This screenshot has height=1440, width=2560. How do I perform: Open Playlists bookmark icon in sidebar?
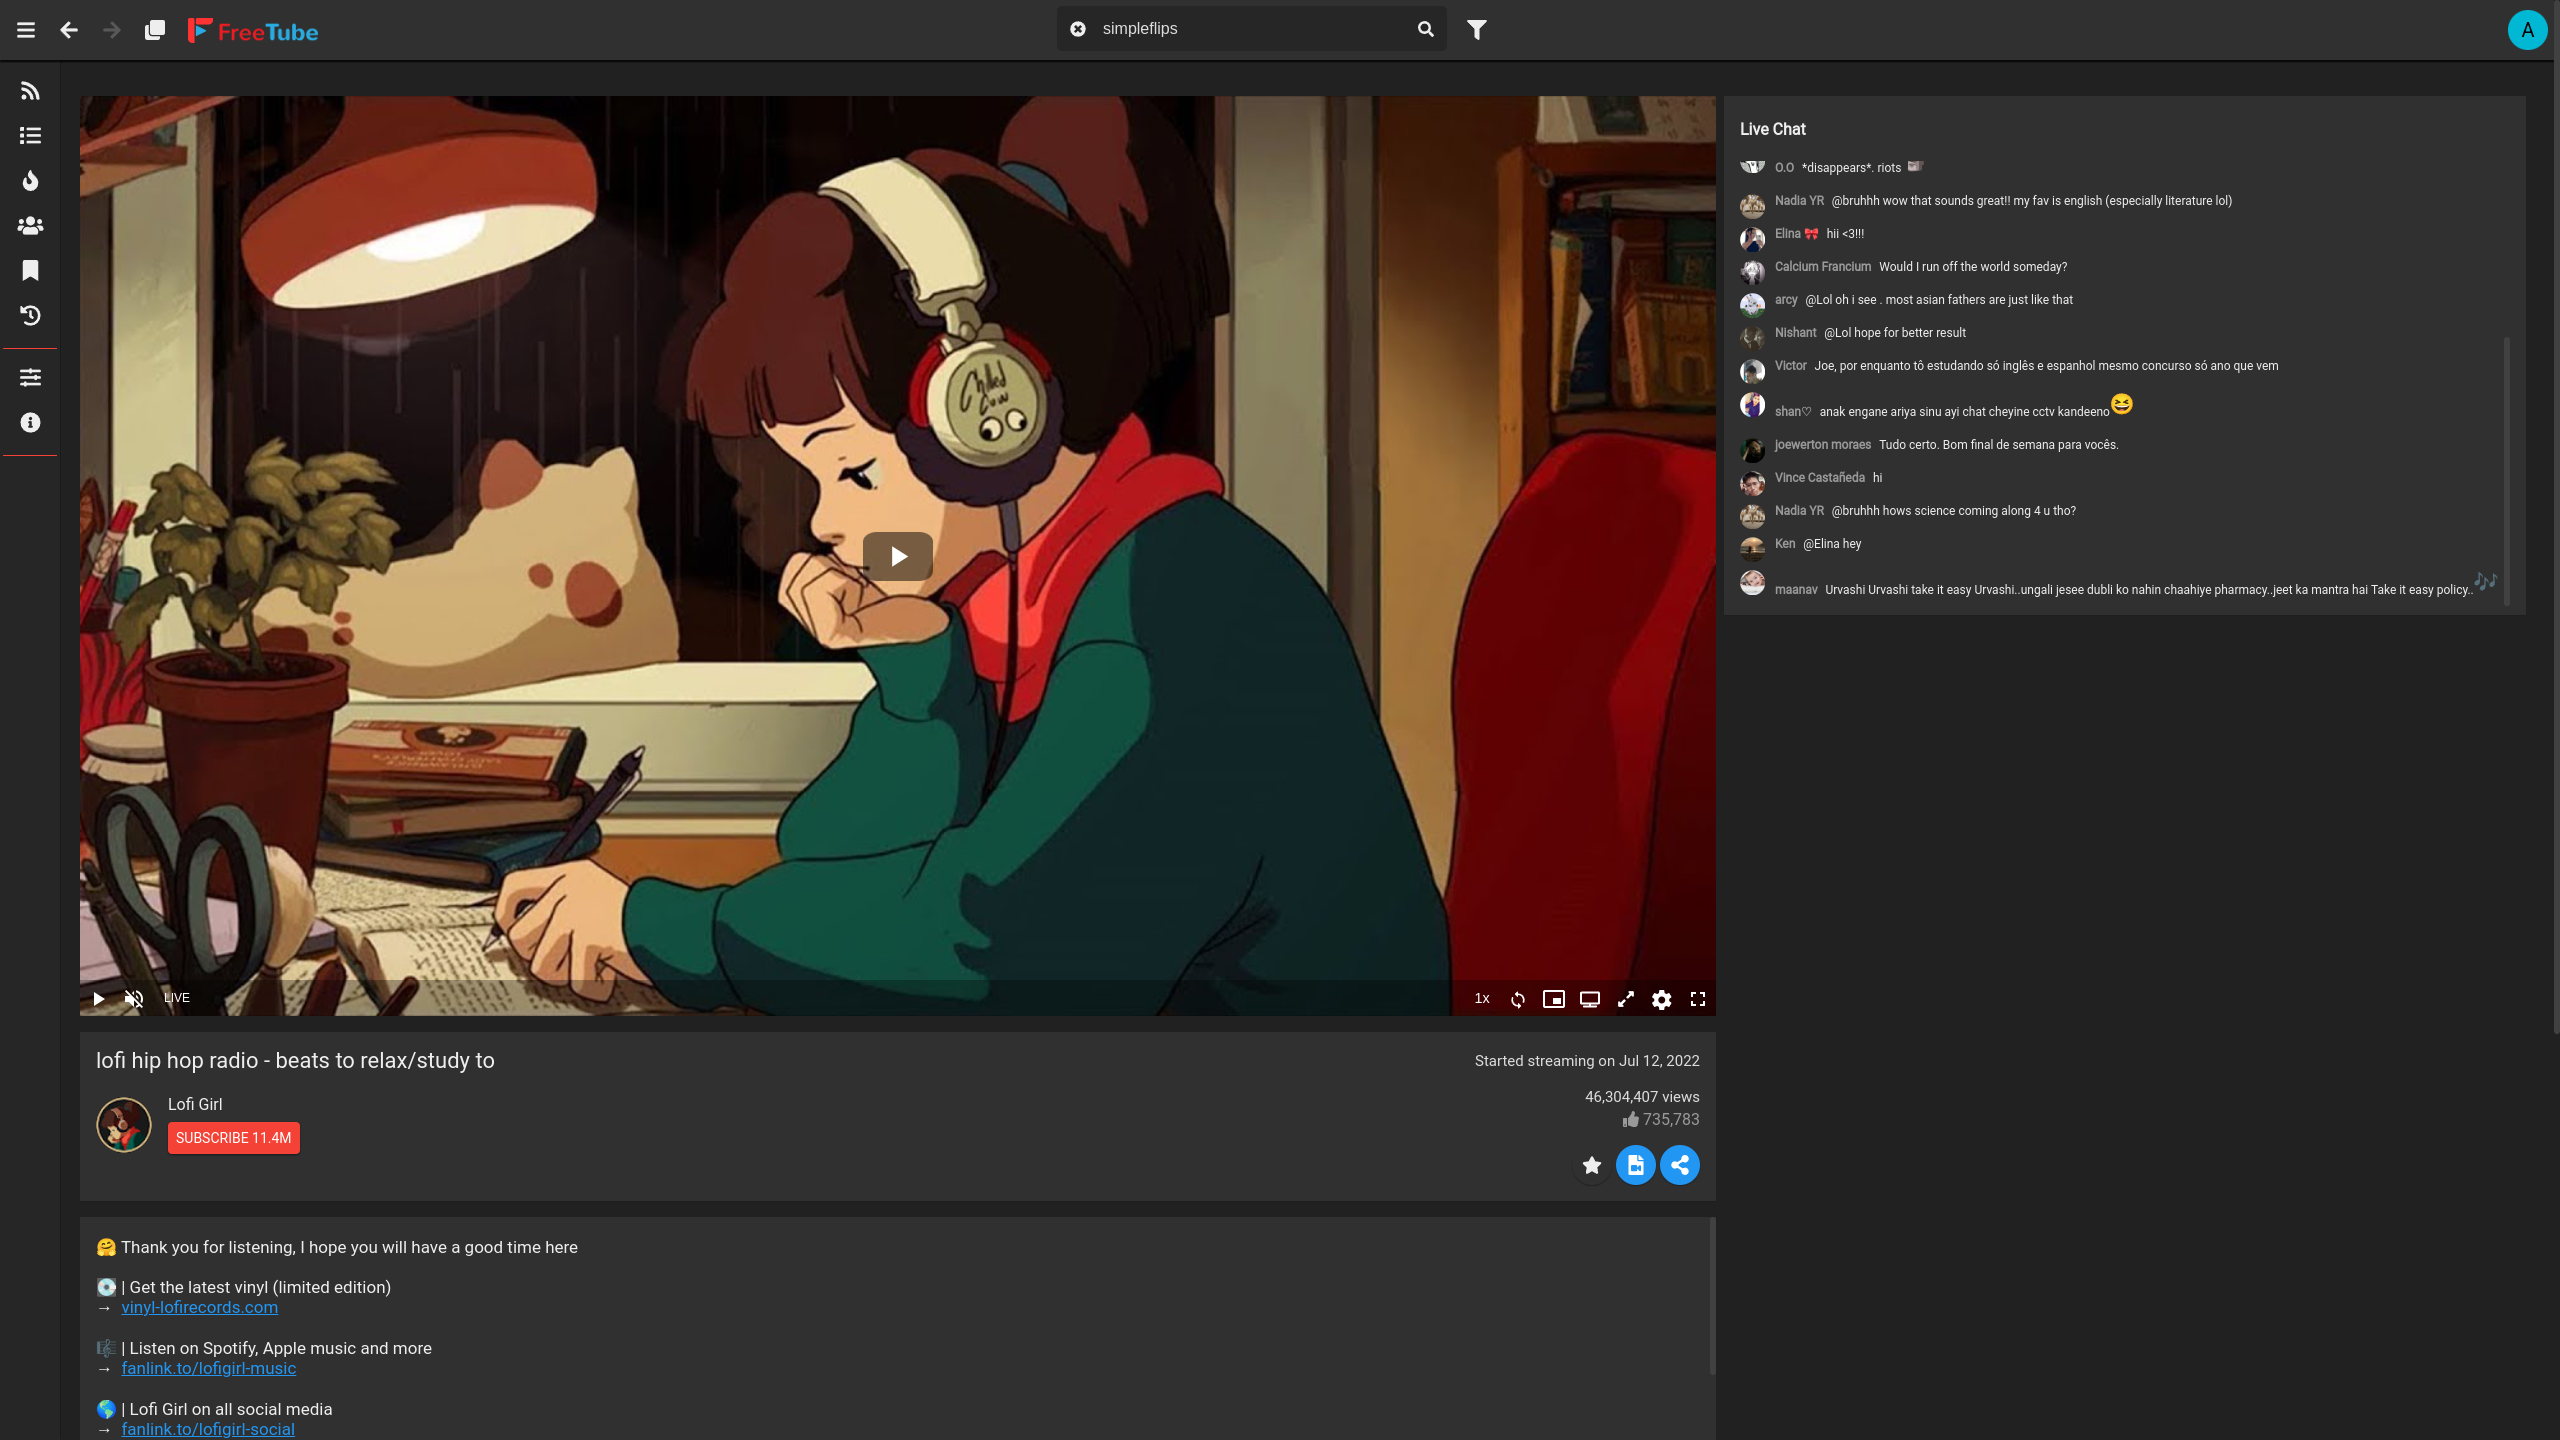[30, 271]
